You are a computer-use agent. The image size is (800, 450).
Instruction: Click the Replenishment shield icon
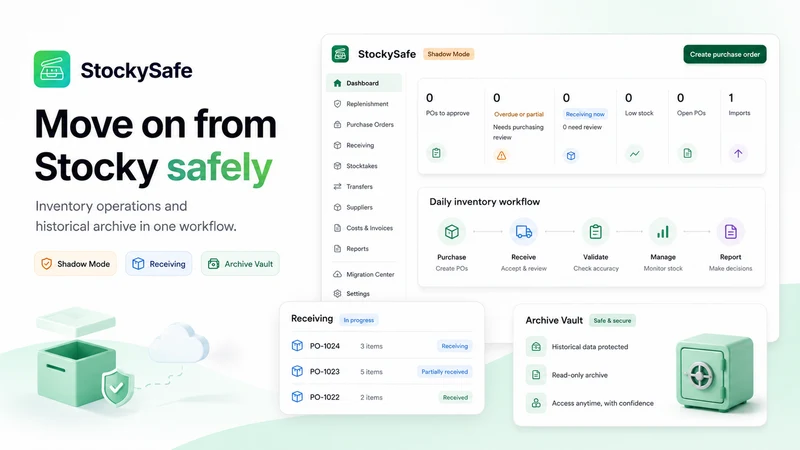pyautogui.click(x=337, y=104)
